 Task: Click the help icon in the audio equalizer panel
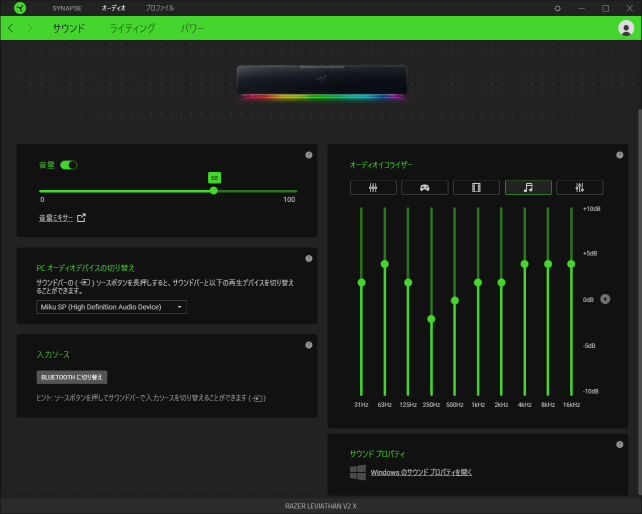click(620, 155)
